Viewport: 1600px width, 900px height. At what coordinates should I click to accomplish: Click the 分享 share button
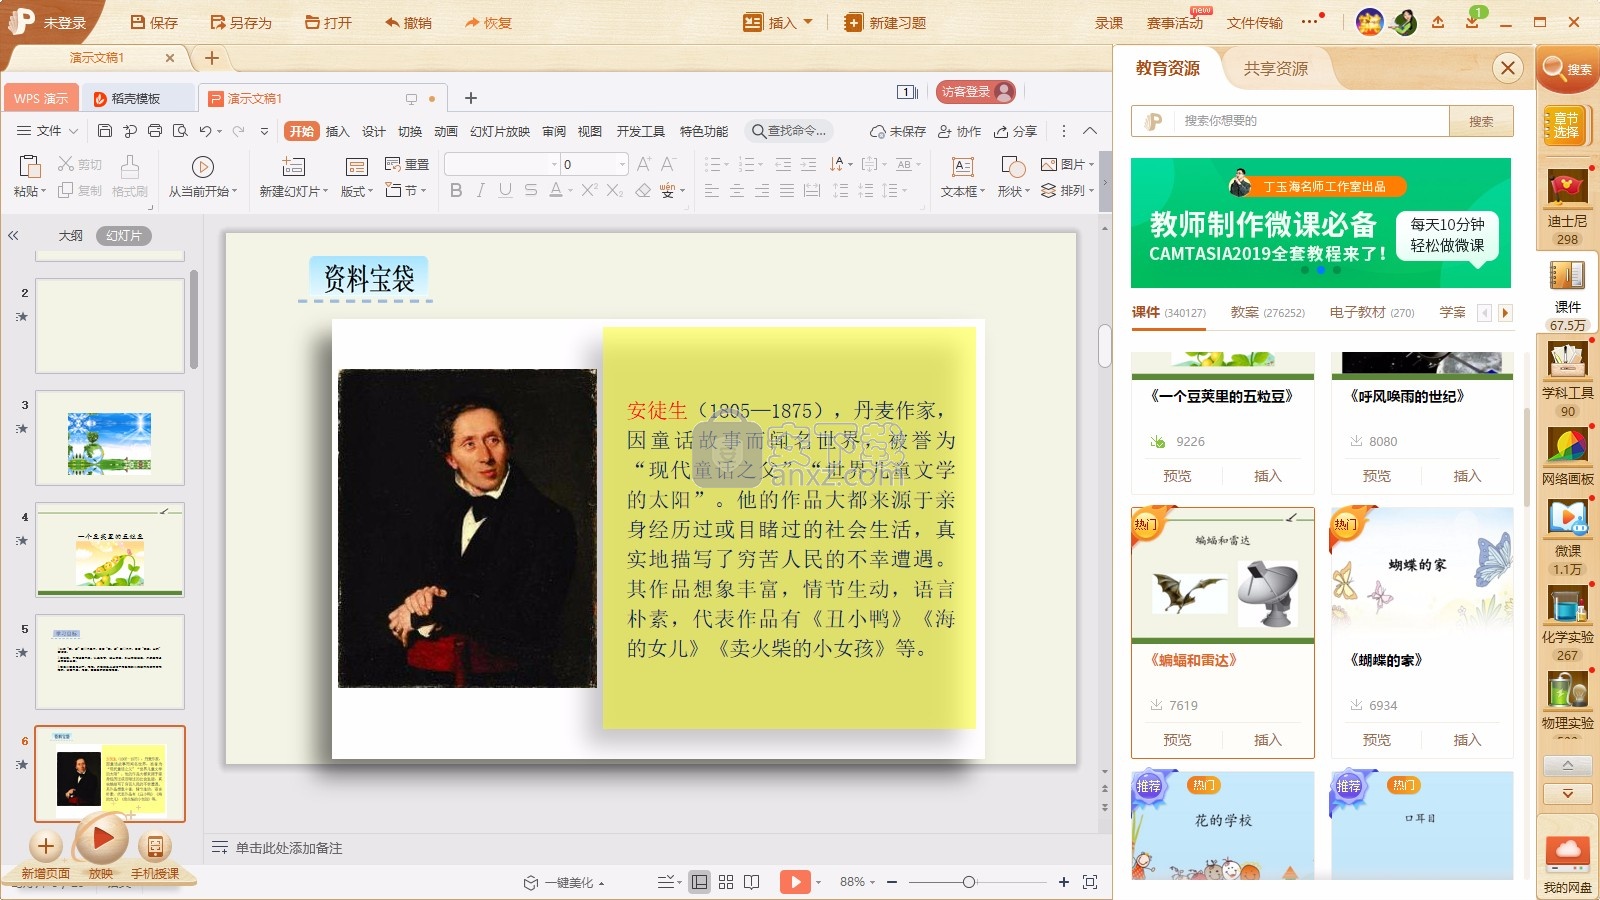[1015, 131]
